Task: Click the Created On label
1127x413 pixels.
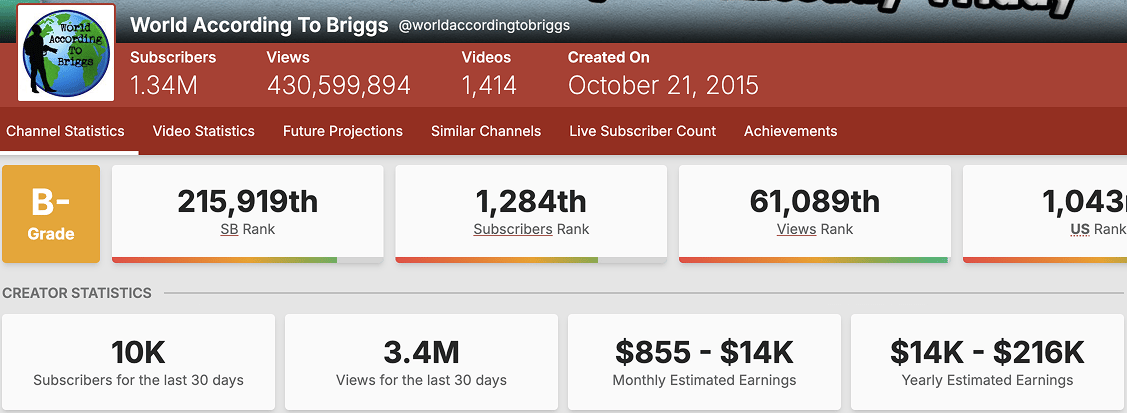Action: coord(609,57)
